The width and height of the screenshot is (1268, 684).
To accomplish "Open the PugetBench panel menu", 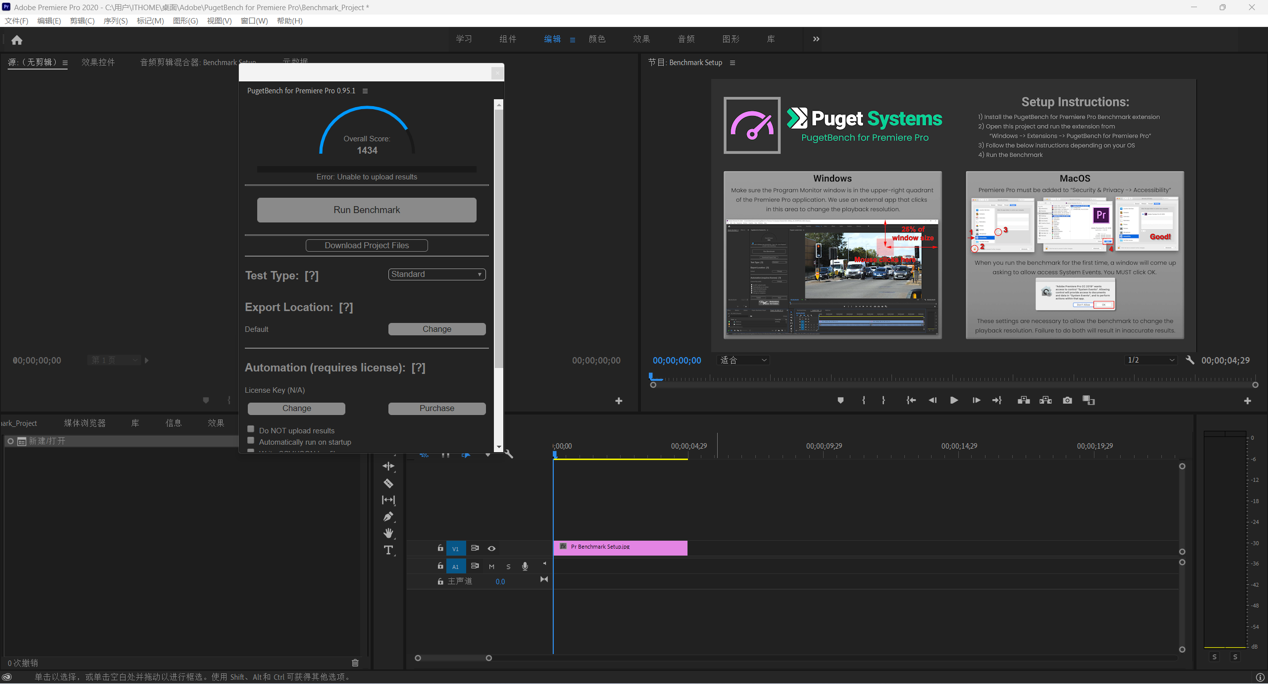I will click(x=365, y=91).
